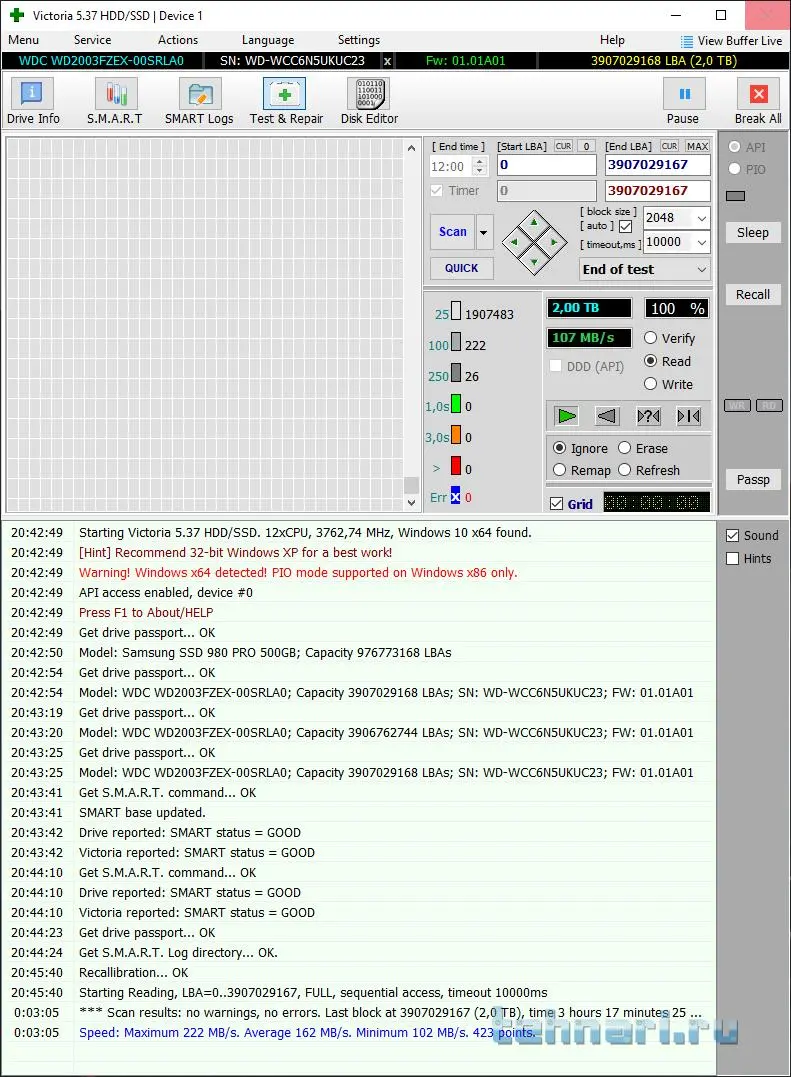
Task: Click the QUICK scan button
Action: point(461,268)
